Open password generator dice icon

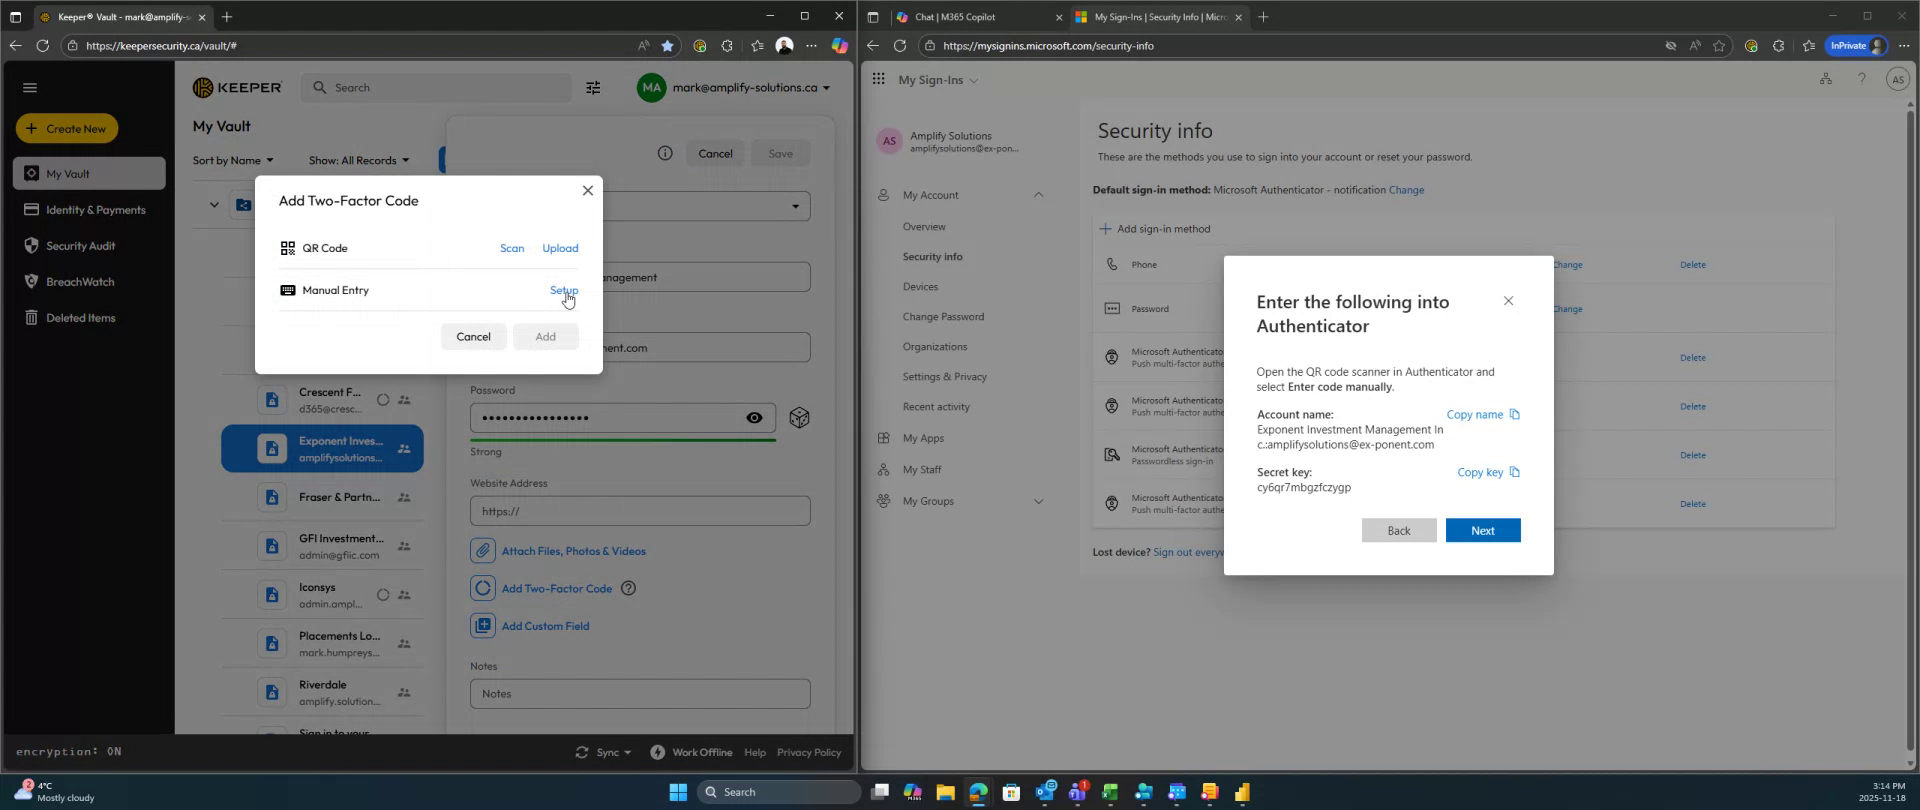click(799, 418)
